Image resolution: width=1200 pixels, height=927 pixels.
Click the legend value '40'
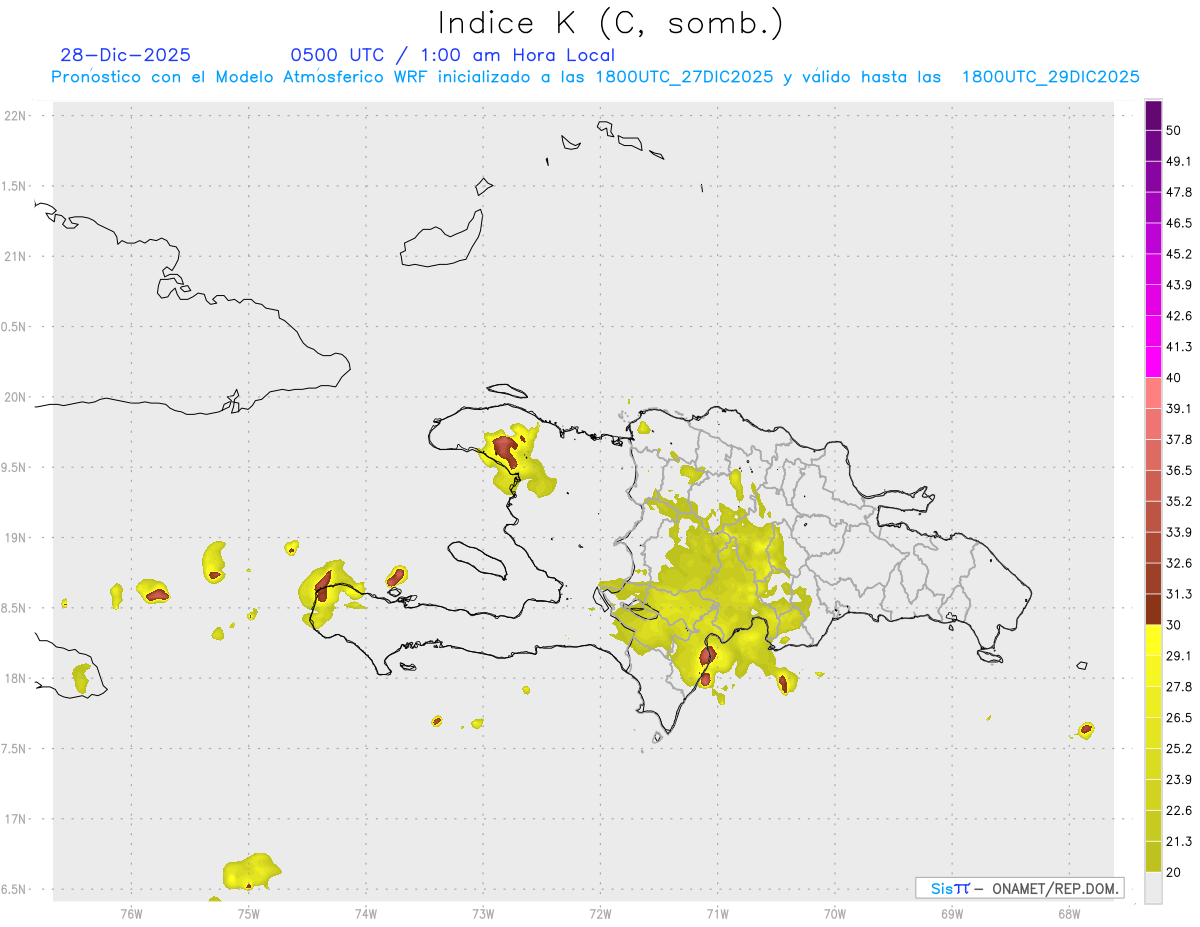(1175, 378)
